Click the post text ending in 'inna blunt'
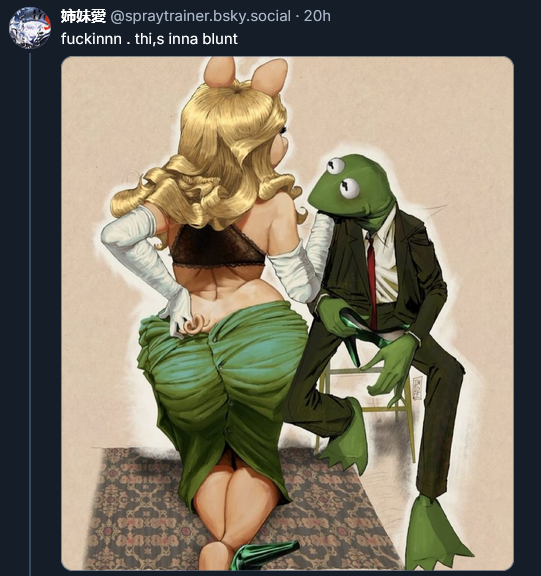541x576 pixels. tap(149, 39)
